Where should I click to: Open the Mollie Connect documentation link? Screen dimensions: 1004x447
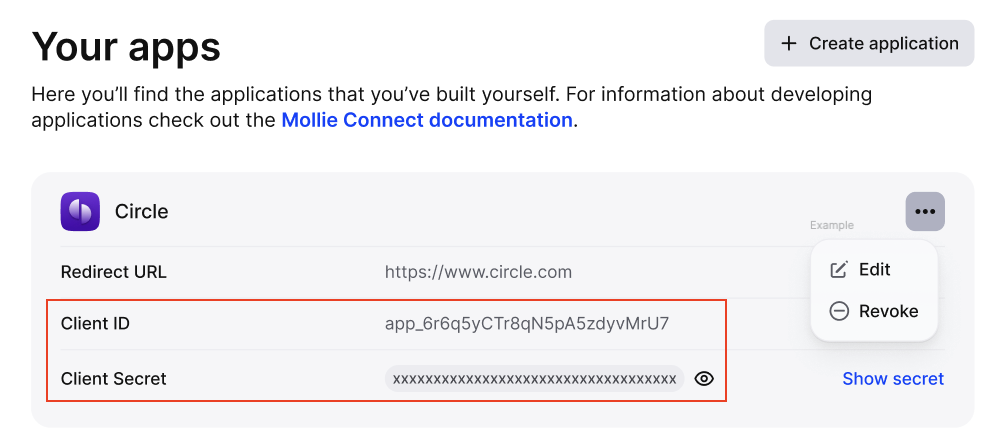point(426,120)
